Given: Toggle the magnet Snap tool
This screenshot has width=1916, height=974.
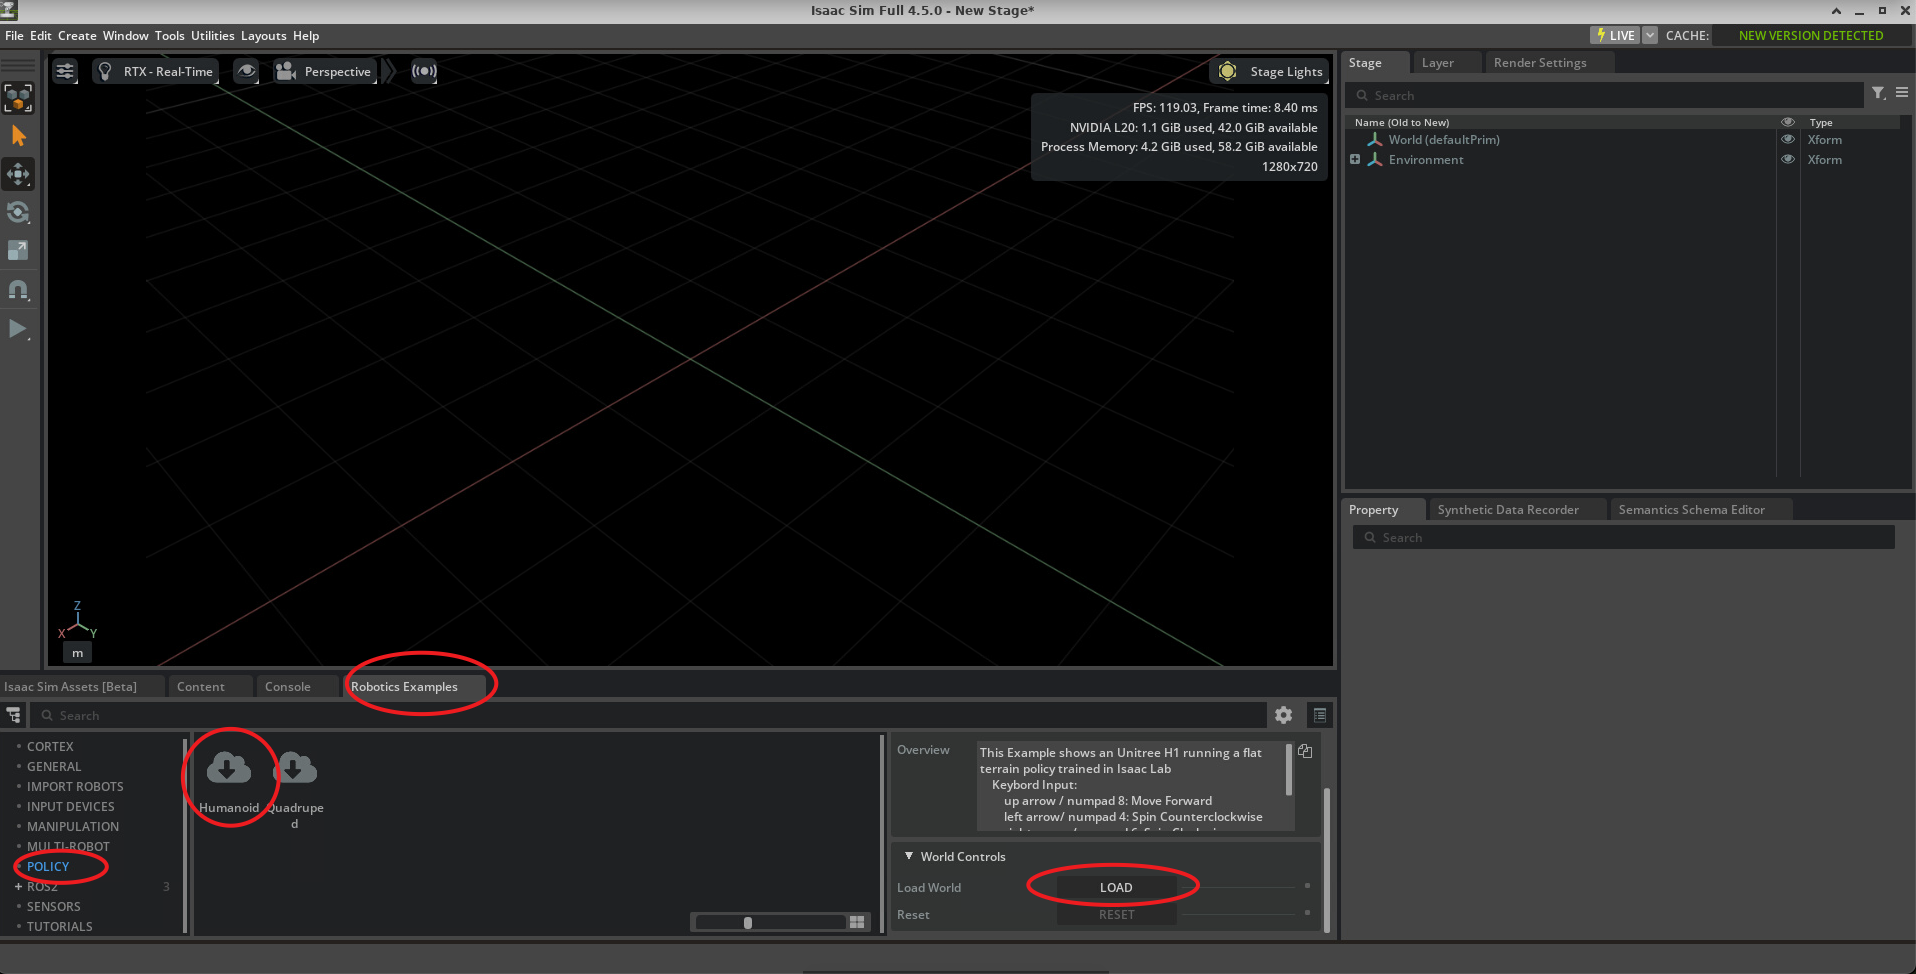Looking at the screenshot, I should tap(18, 290).
